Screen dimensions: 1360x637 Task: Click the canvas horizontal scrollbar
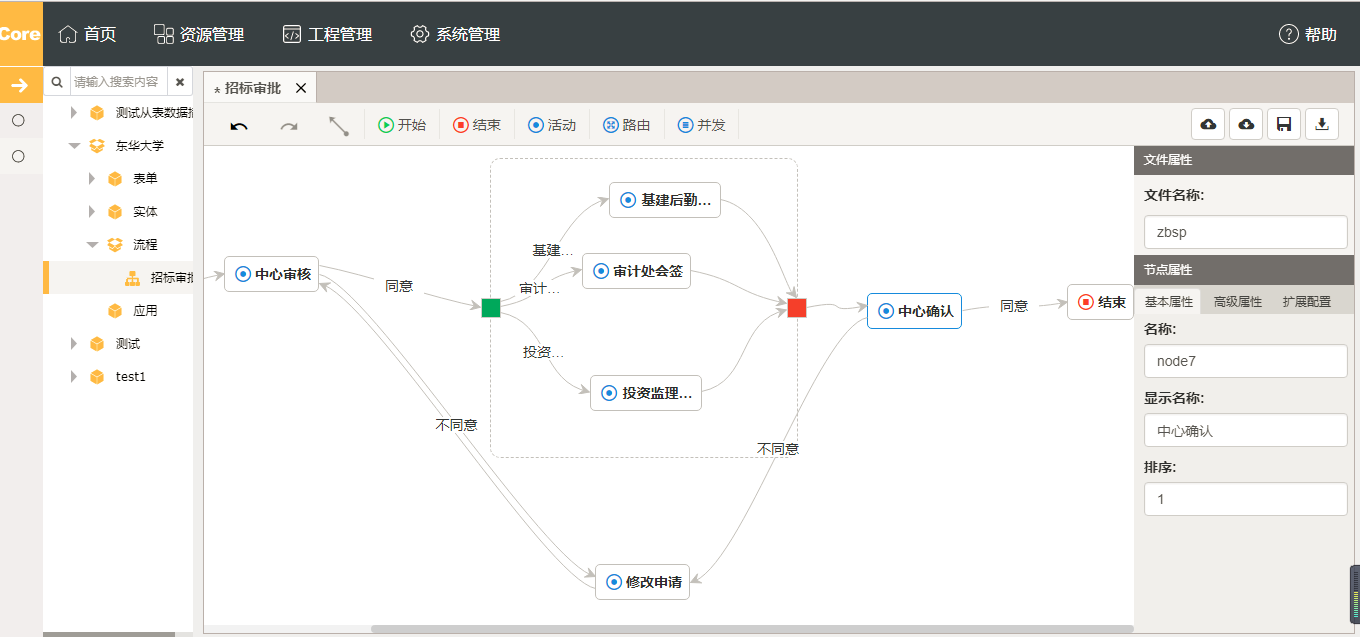tap(751, 629)
